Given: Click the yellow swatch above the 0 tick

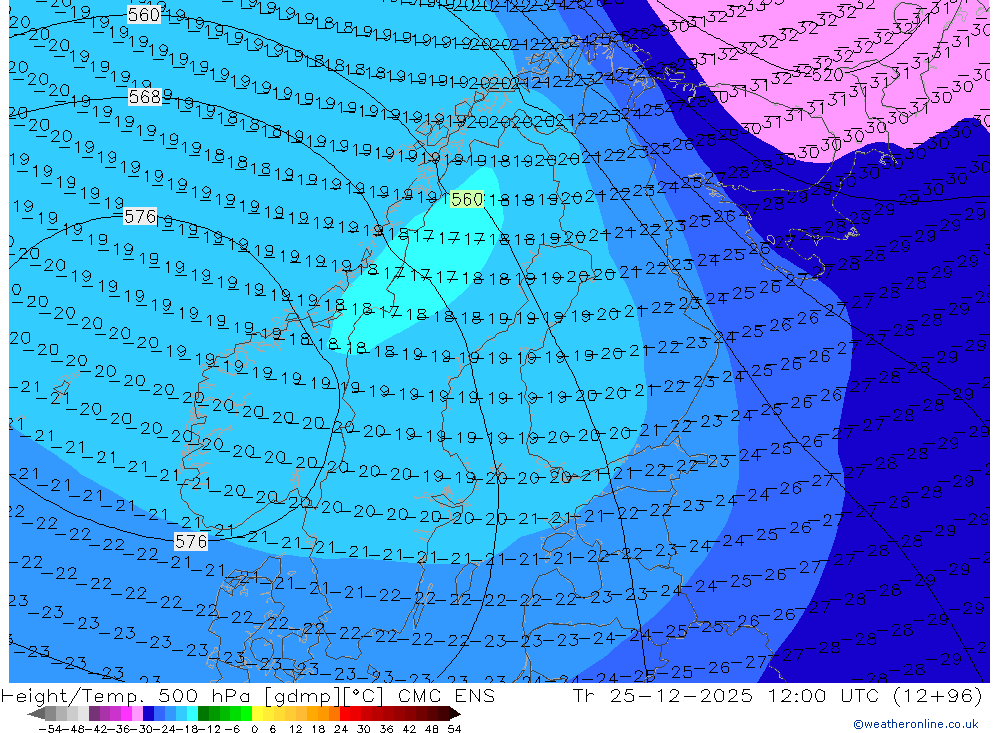Looking at the screenshot, I should pyautogui.click(x=258, y=714).
